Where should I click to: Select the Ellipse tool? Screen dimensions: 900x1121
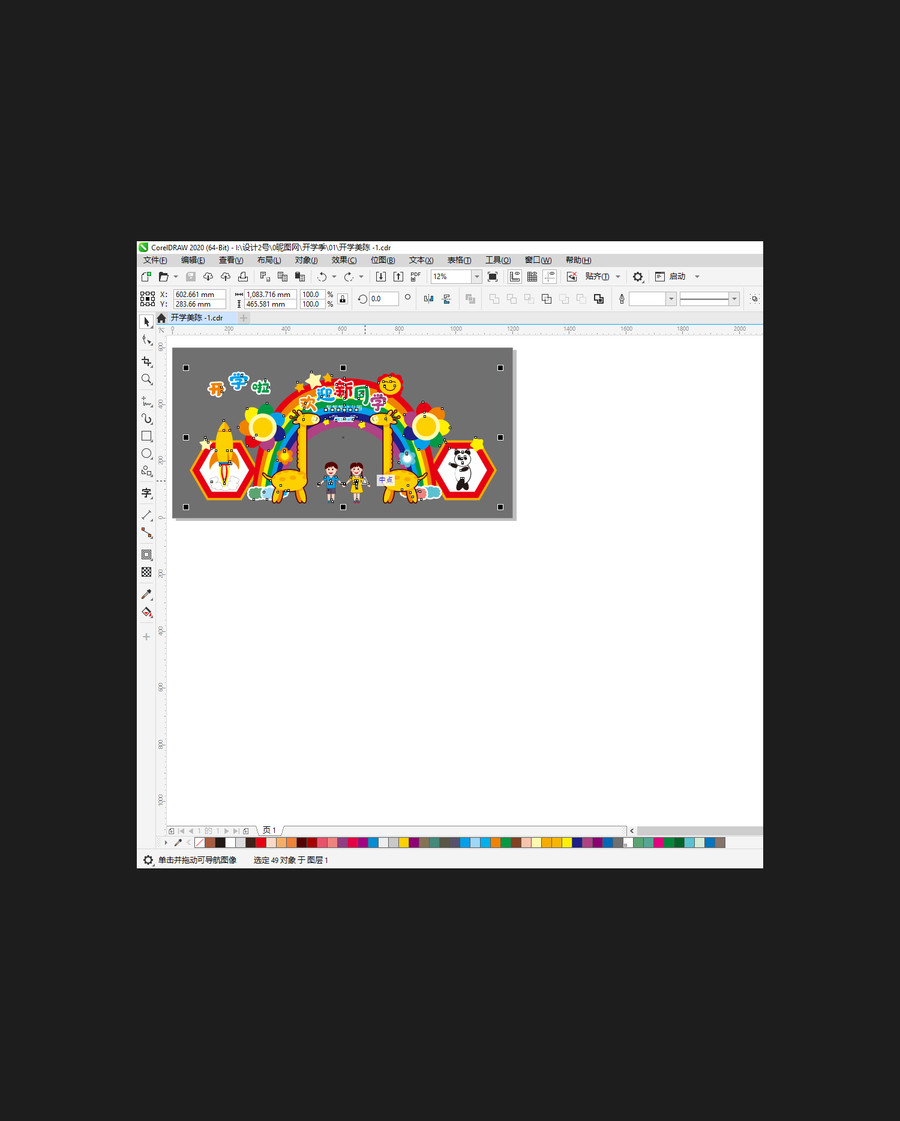click(147, 453)
